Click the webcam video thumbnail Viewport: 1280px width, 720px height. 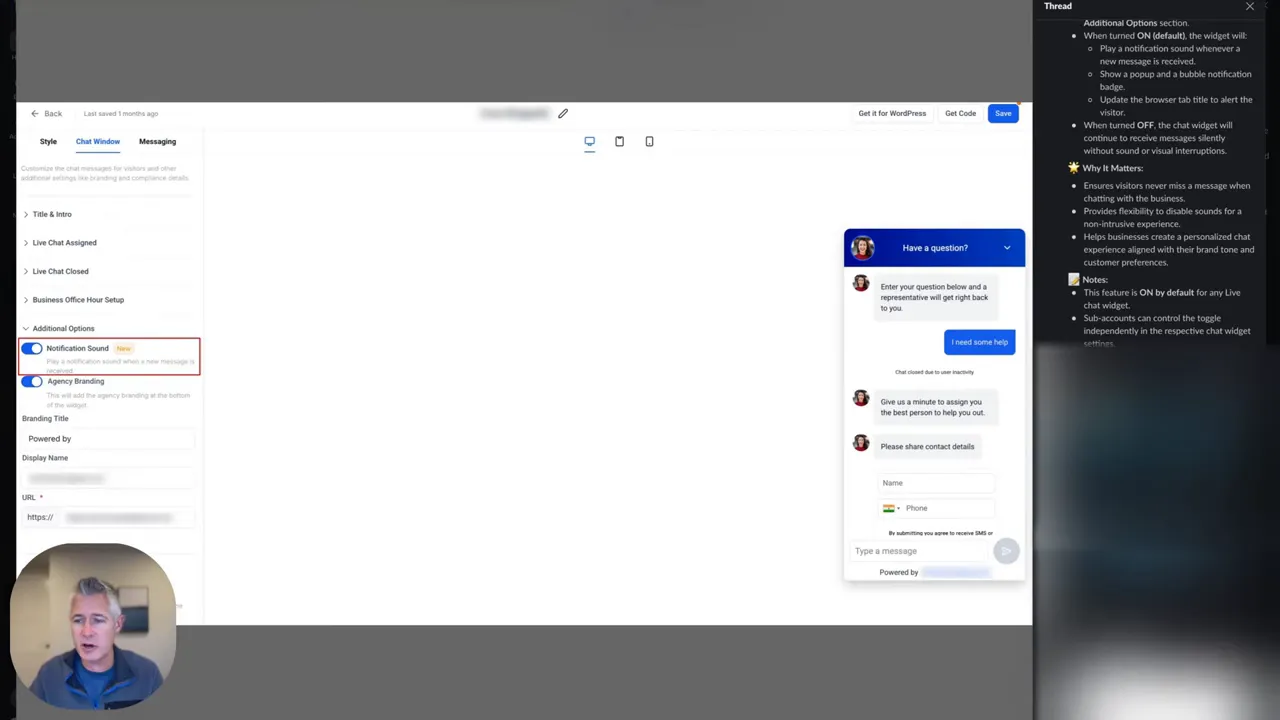click(x=93, y=627)
